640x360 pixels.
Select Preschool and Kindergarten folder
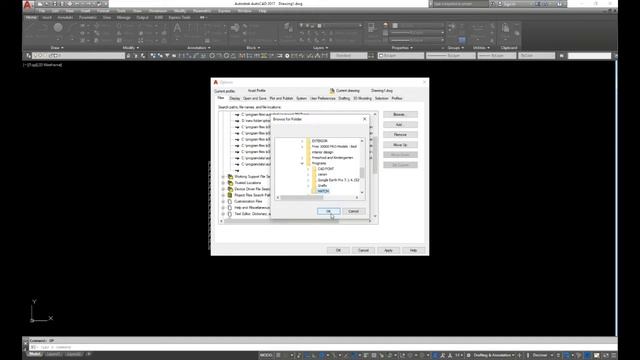click(332, 158)
